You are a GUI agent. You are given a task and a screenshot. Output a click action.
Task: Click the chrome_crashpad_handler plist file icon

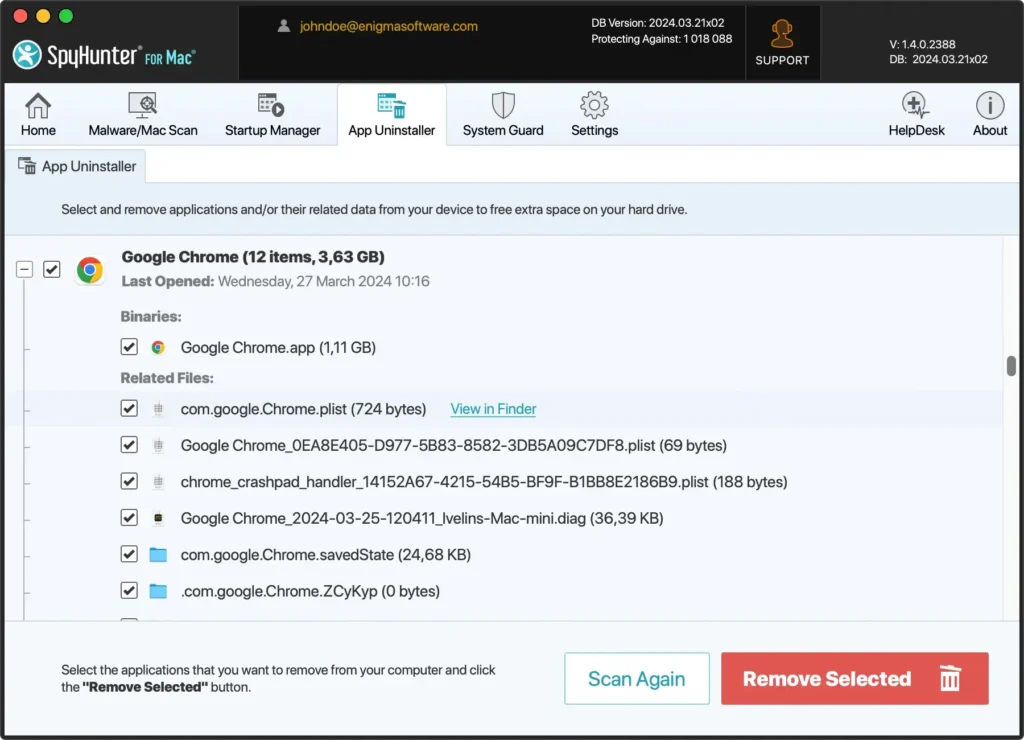point(158,482)
